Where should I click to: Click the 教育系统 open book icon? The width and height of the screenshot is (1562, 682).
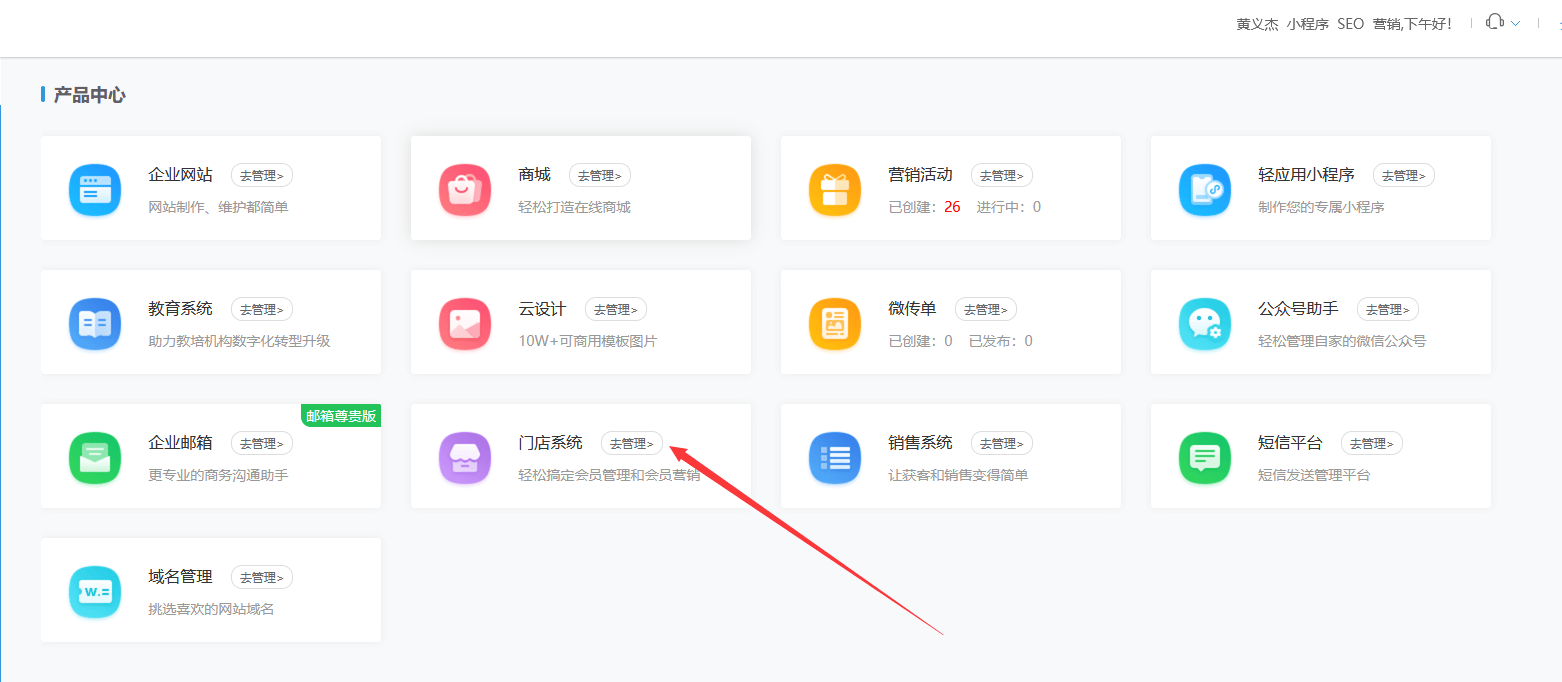95,324
